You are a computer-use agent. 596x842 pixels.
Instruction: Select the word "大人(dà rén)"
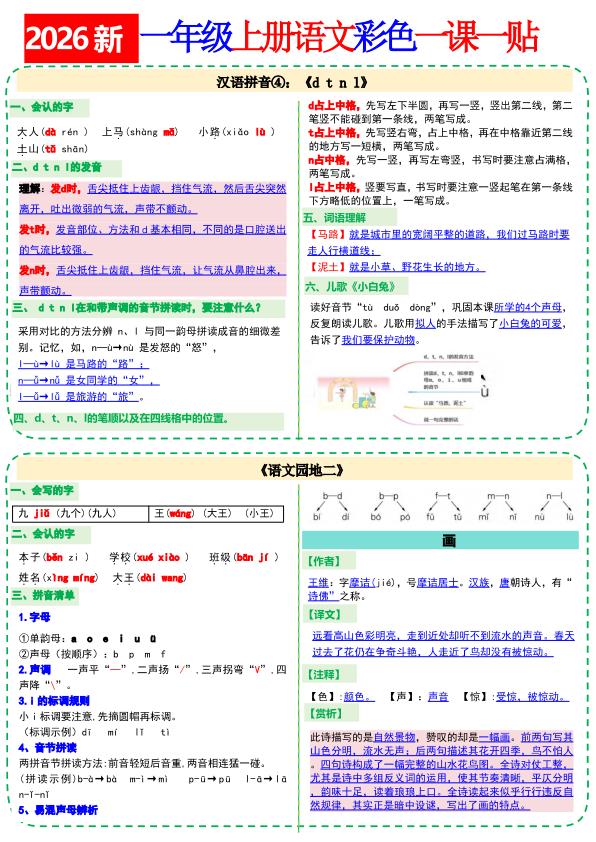point(52,132)
